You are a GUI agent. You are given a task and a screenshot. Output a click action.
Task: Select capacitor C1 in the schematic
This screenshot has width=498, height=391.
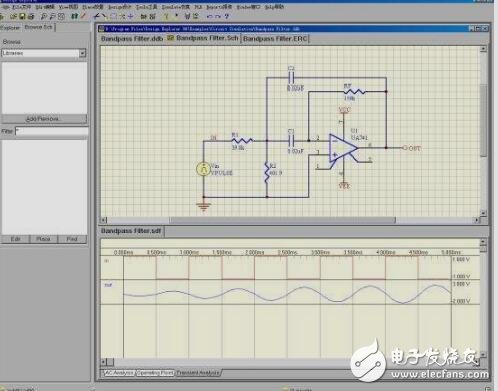[291, 141]
